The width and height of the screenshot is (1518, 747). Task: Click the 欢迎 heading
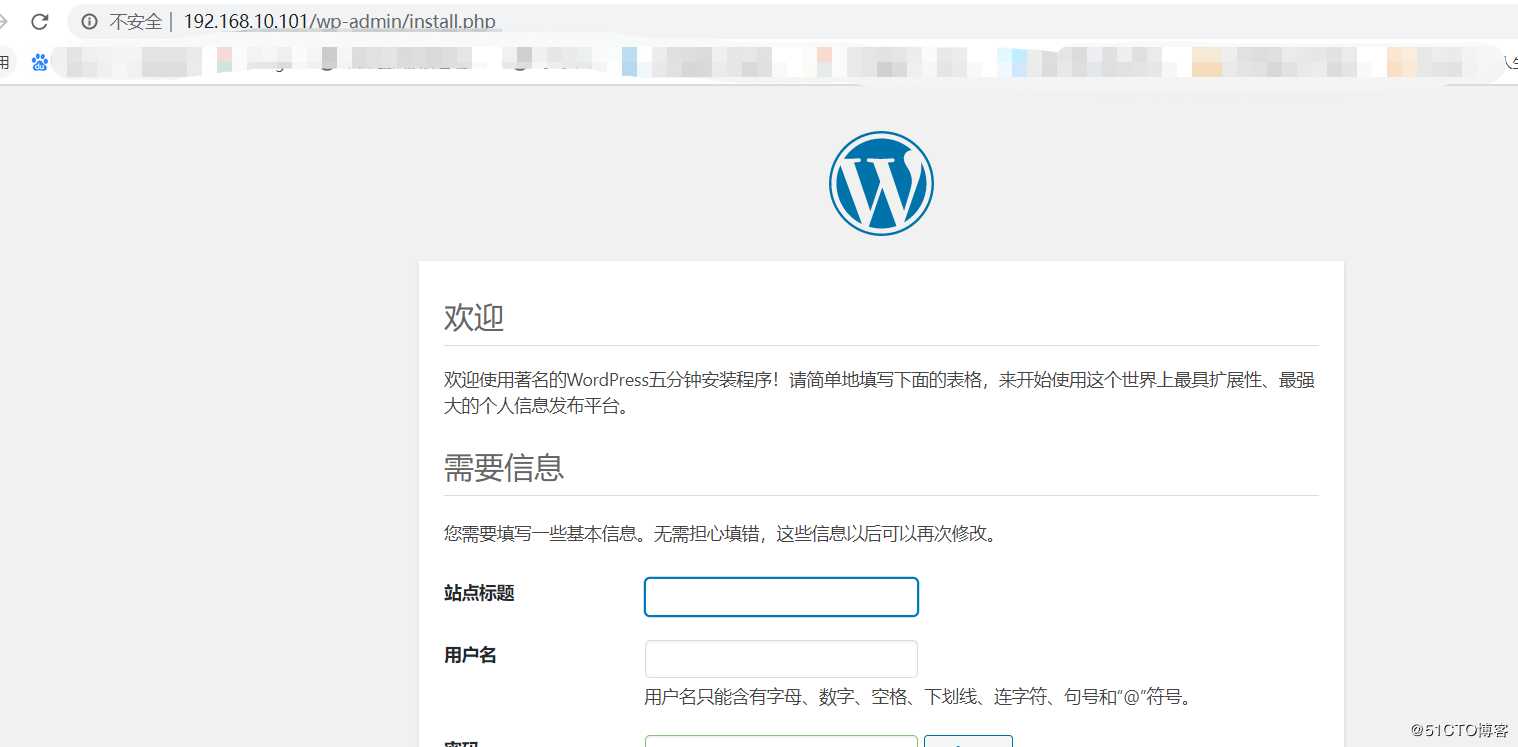pyautogui.click(x=474, y=318)
